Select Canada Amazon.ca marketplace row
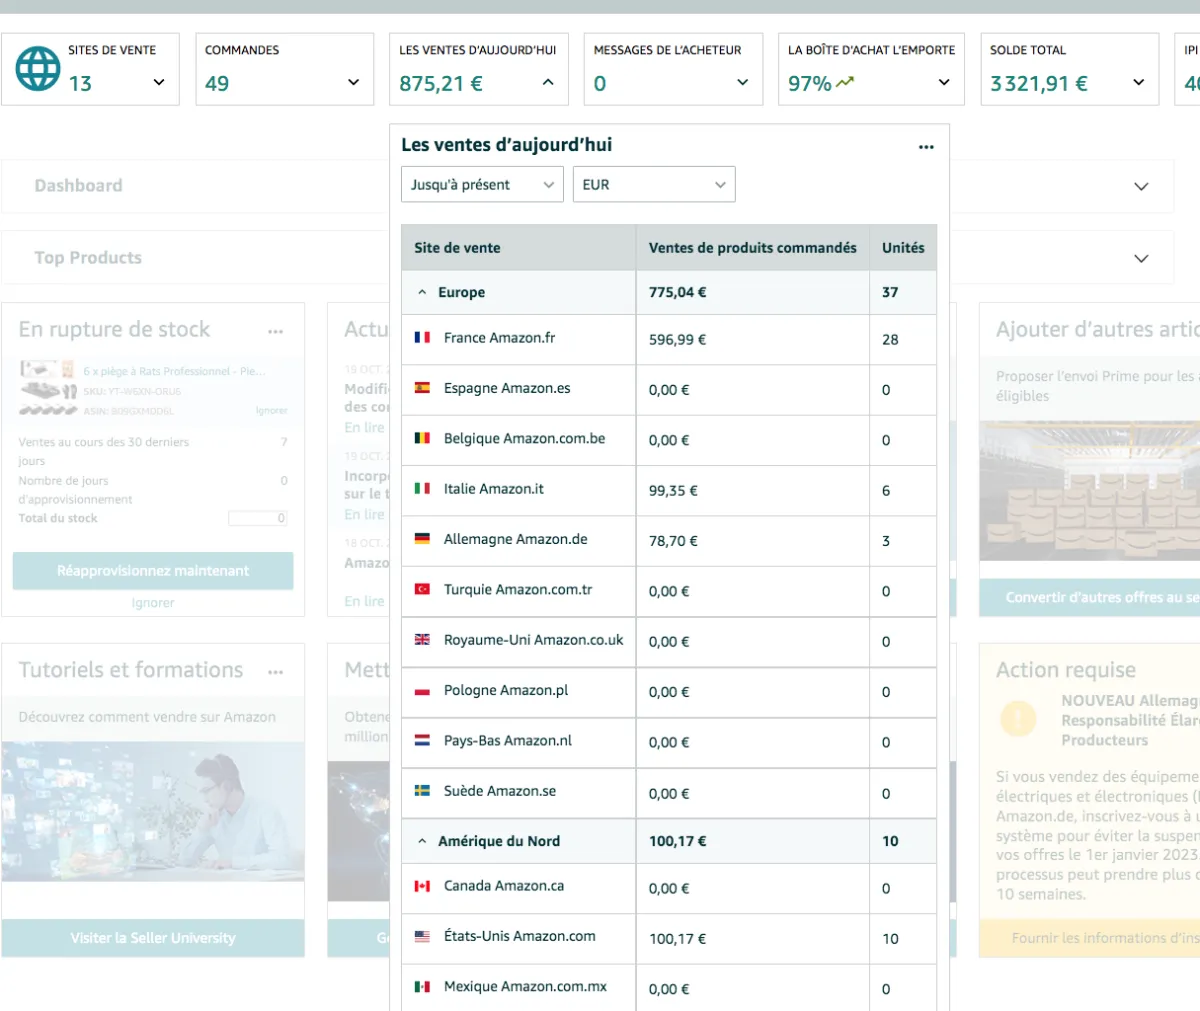Image resolution: width=1200 pixels, height=1011 pixels. pos(669,888)
